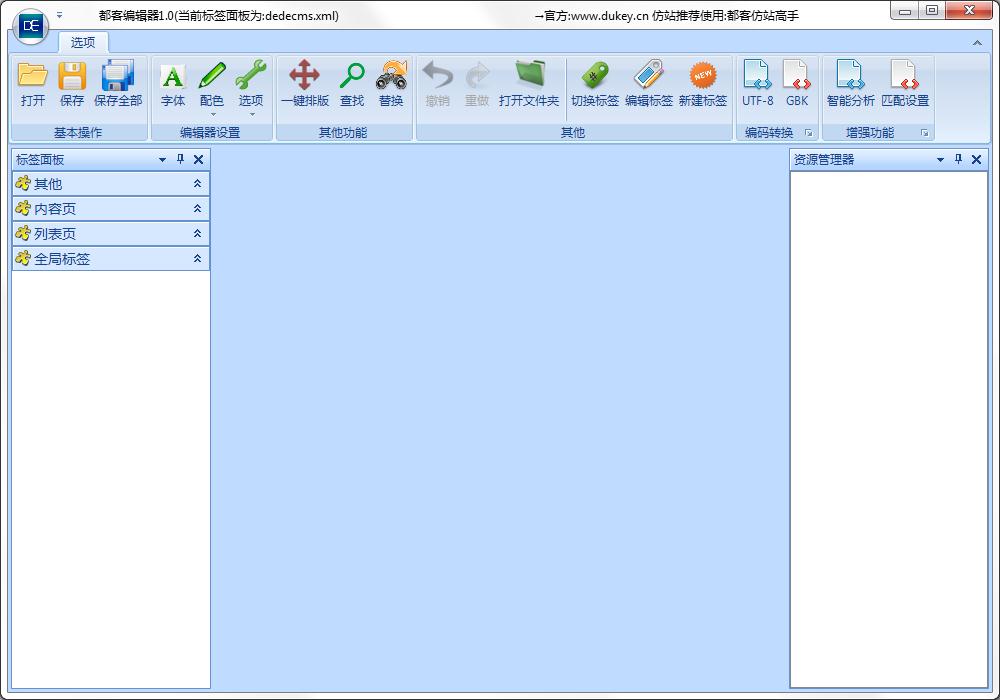Click the DE application logo button
The image size is (1000, 700).
coord(31,26)
